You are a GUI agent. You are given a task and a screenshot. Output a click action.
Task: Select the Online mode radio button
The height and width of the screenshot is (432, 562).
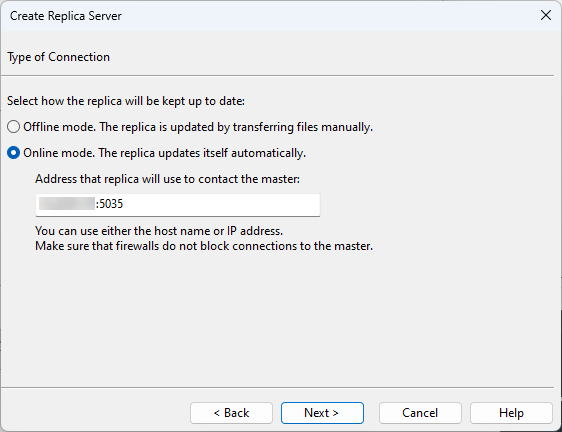click(14, 153)
